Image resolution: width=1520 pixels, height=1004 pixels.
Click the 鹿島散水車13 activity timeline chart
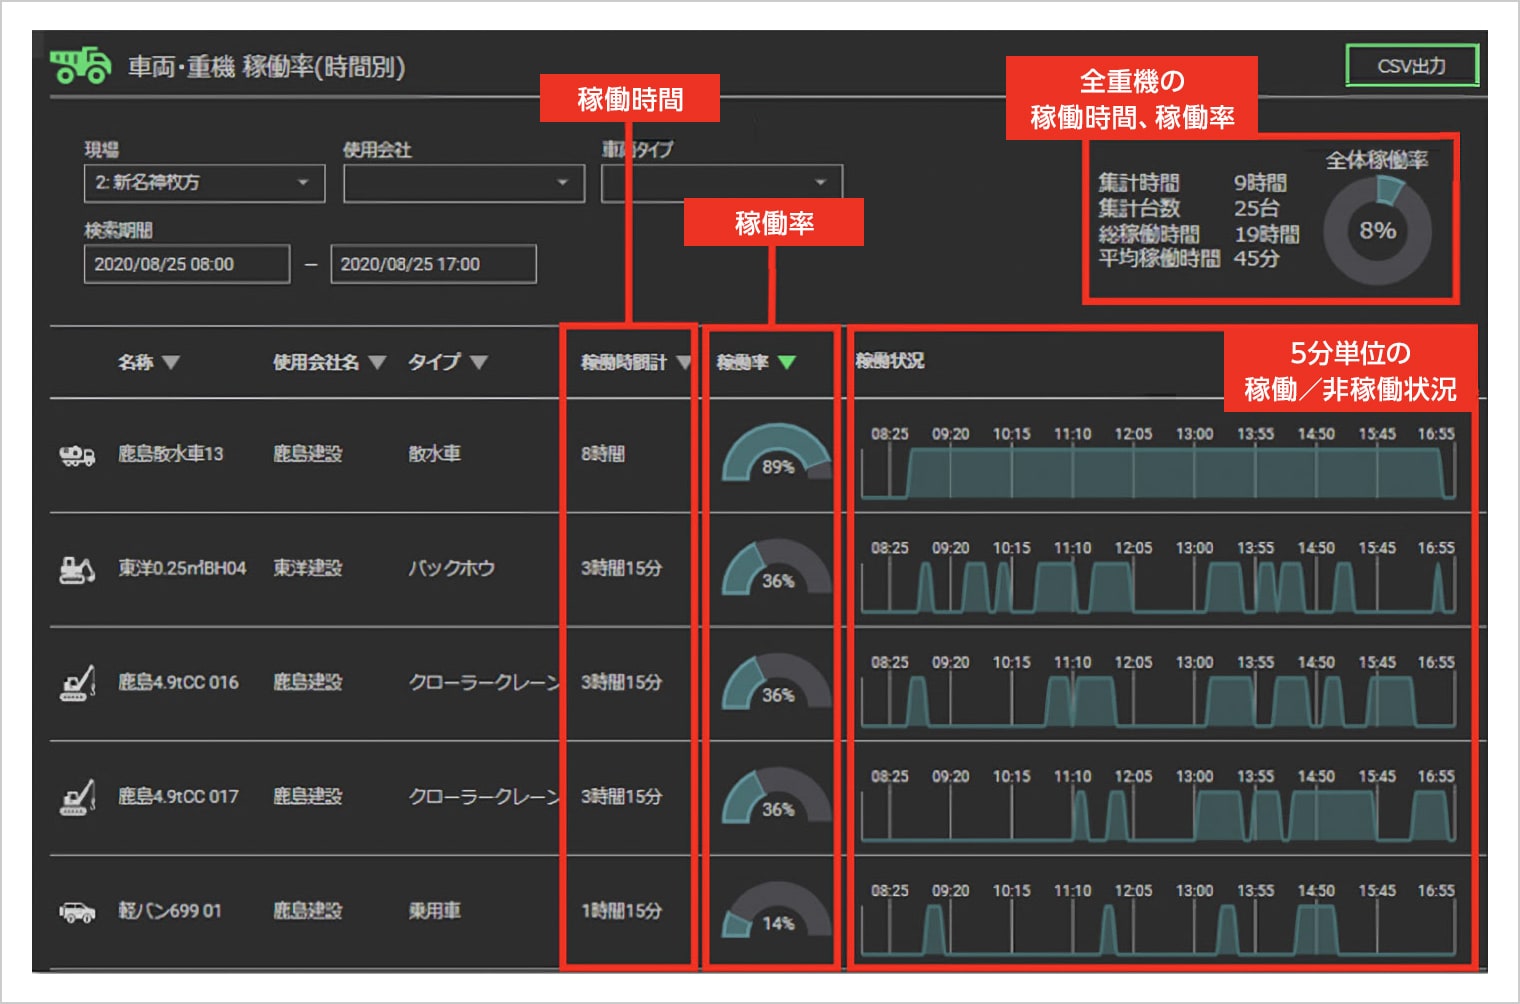[x=1159, y=462]
